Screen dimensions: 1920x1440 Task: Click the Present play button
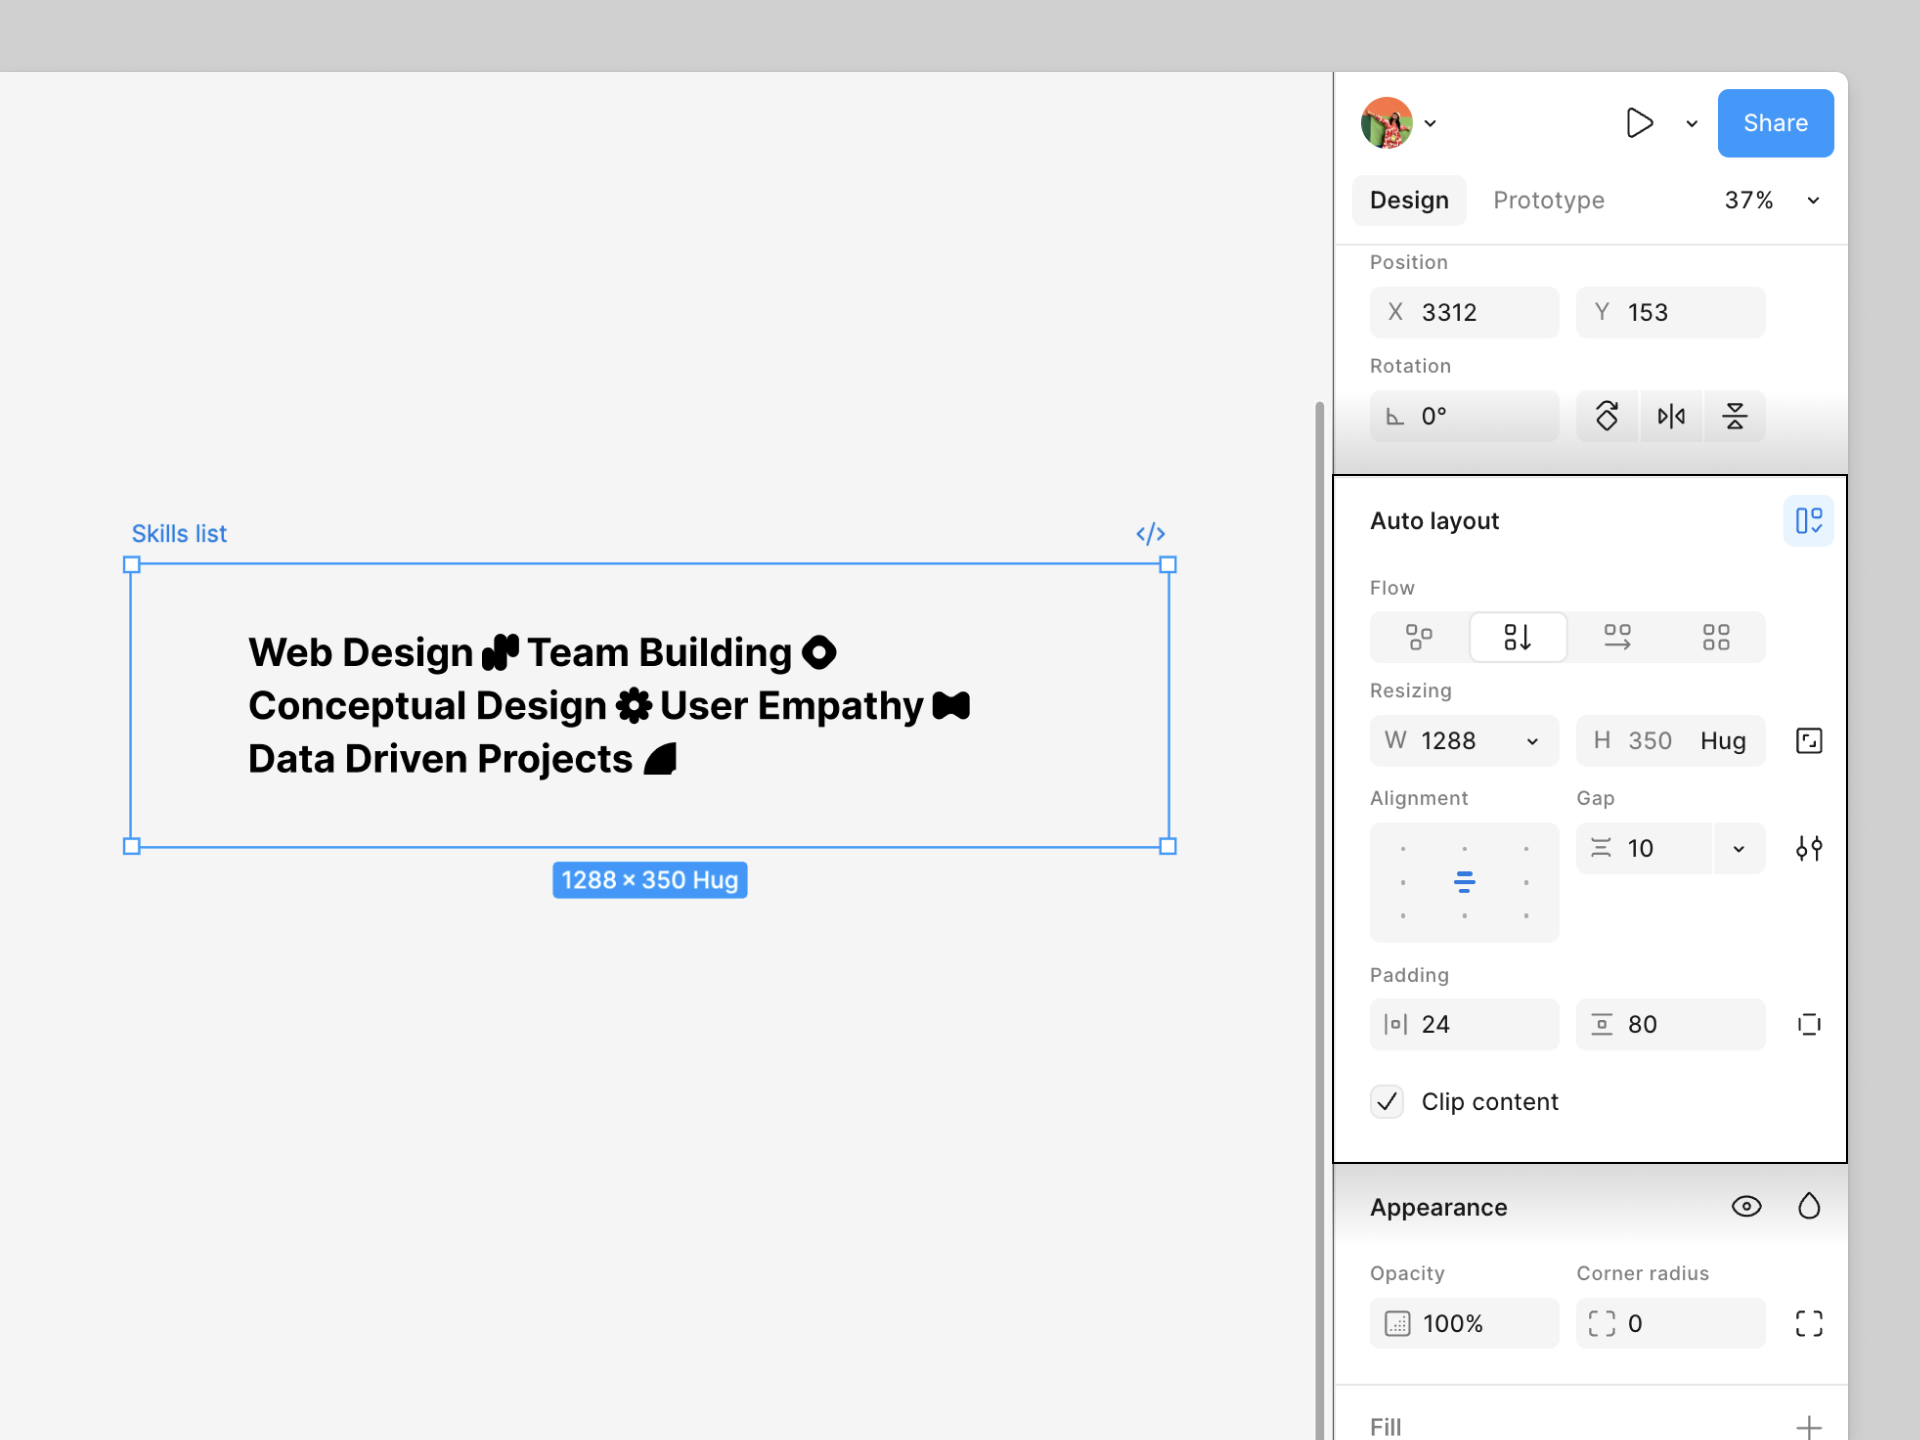point(1639,123)
